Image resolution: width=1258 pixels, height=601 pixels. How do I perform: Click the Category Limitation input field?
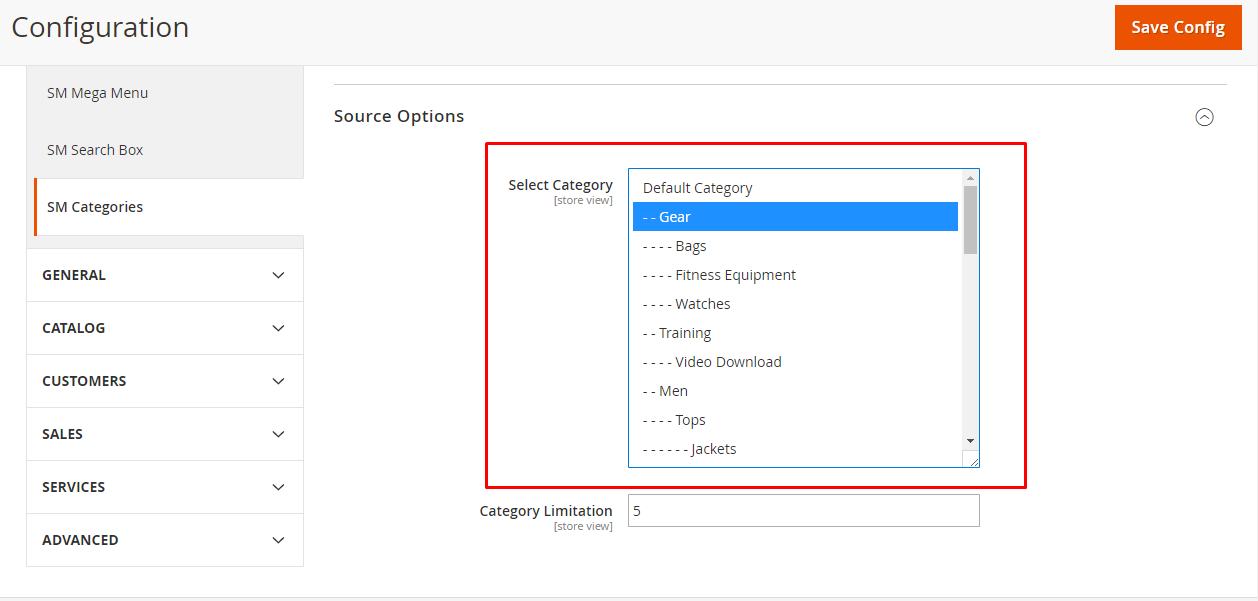click(803, 511)
